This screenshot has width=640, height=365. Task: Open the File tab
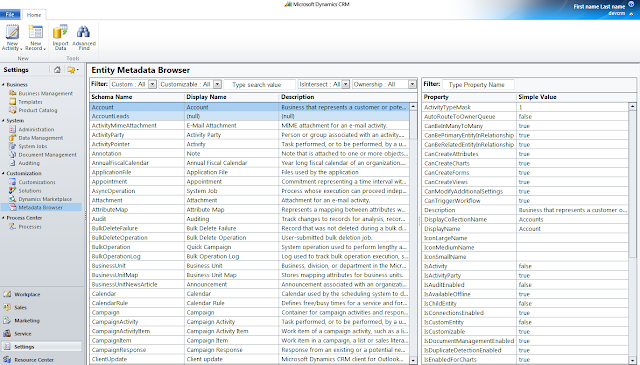pyautogui.click(x=10, y=15)
